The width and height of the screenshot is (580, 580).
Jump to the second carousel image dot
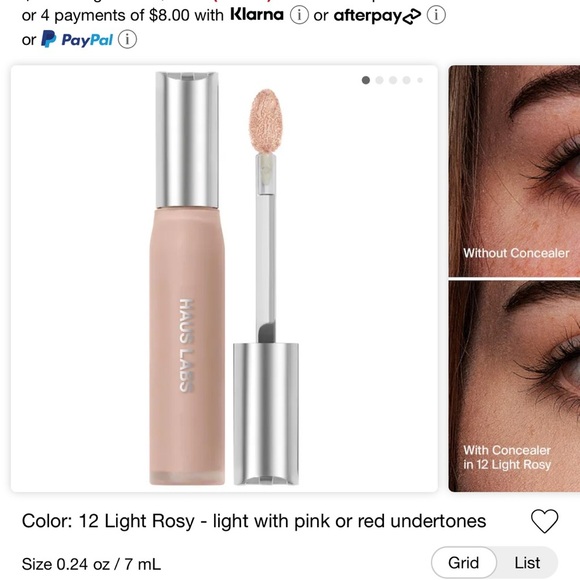(379, 80)
